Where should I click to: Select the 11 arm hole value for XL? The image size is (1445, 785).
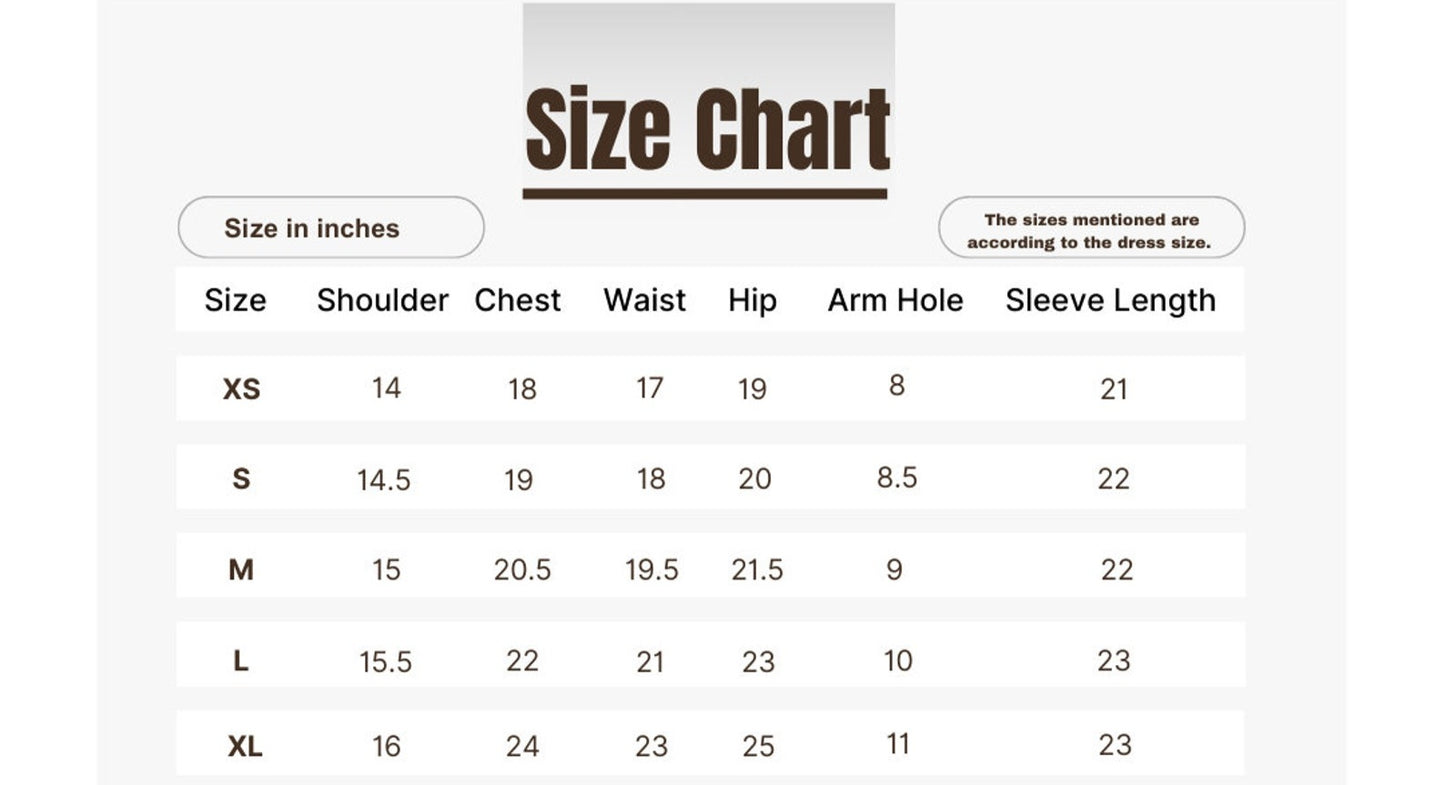point(898,744)
